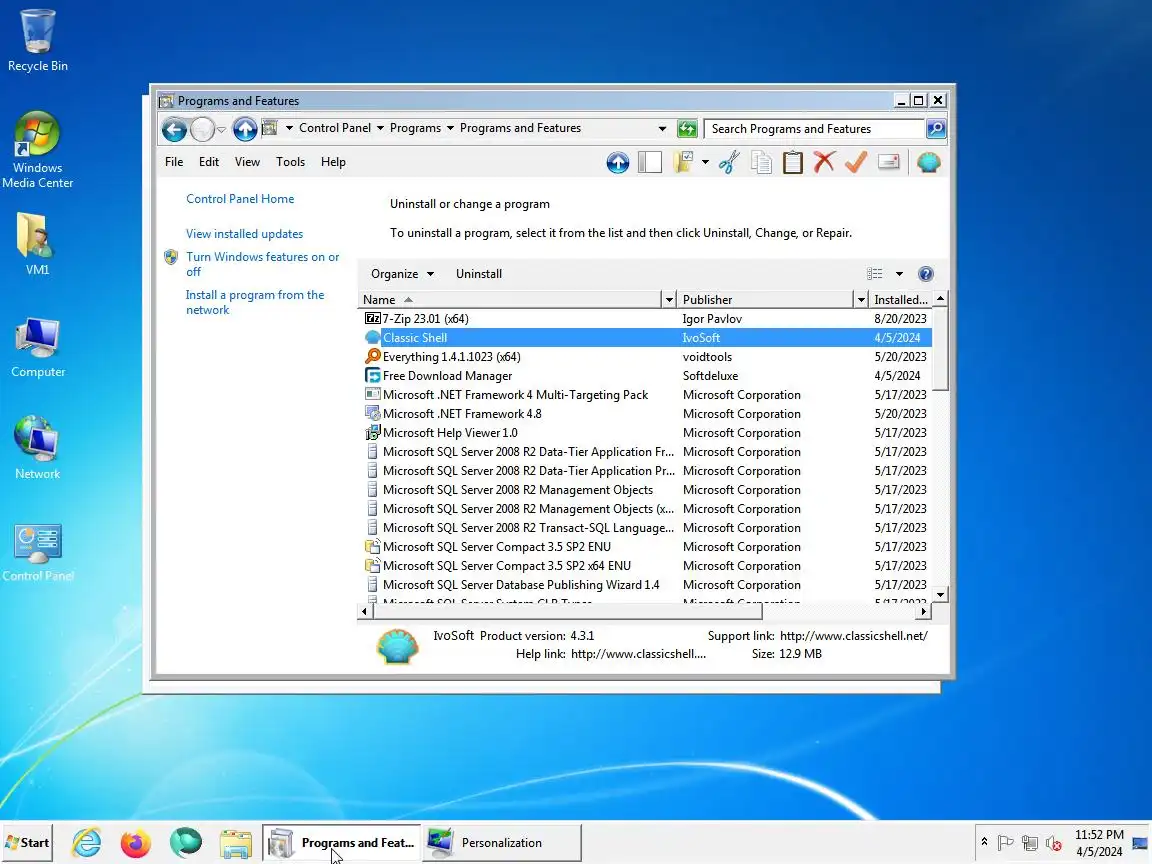
Task: Open the View menu
Action: pos(247,162)
